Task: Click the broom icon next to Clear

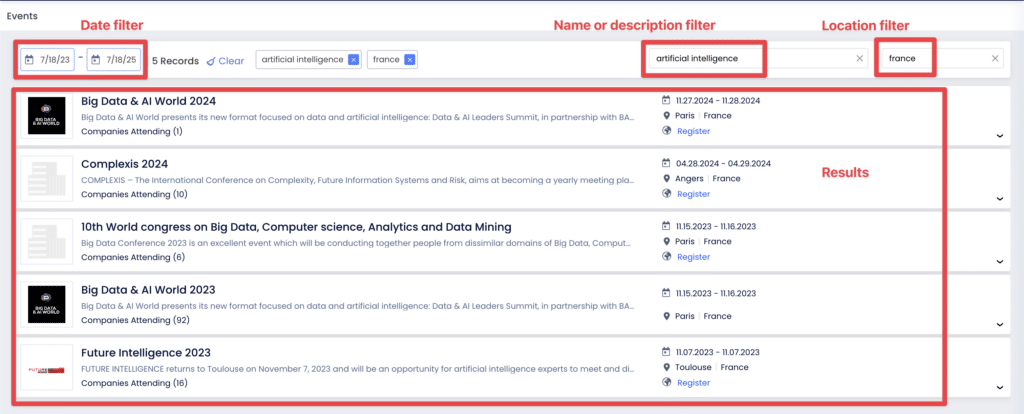Action: 211,61
